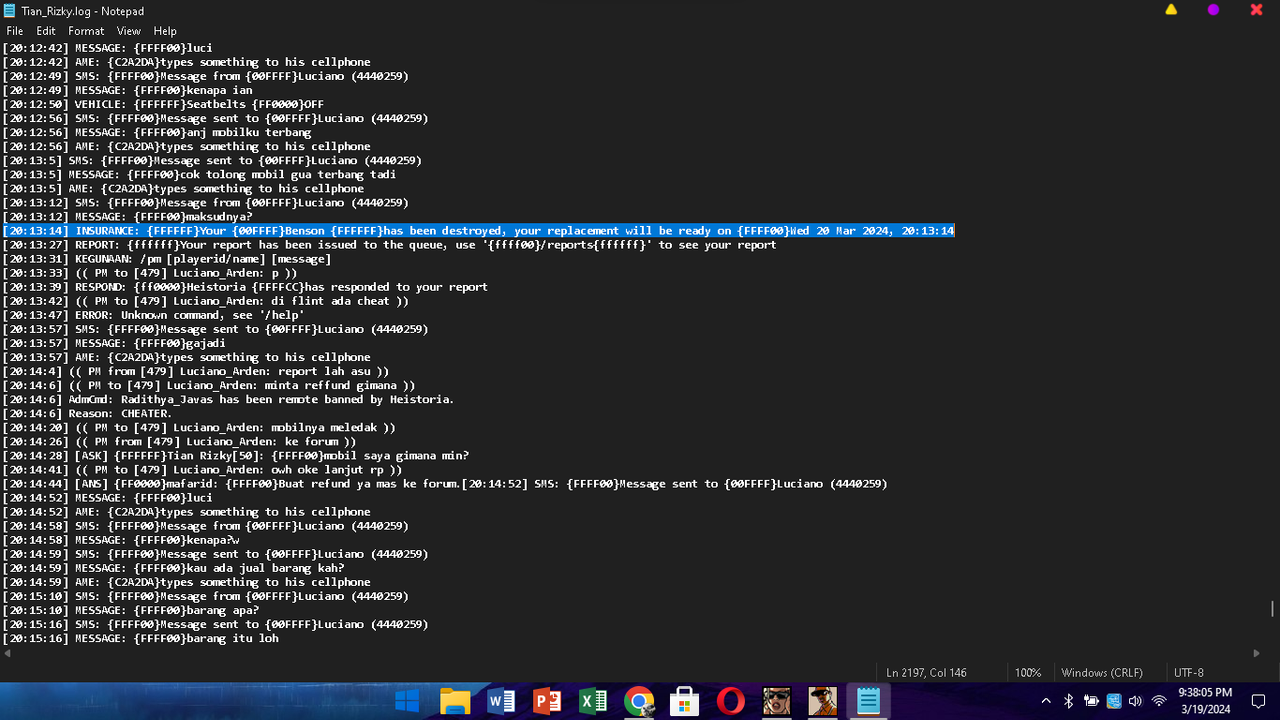Click the 'MESSAGE: kenapa ian' line

(x=127, y=90)
